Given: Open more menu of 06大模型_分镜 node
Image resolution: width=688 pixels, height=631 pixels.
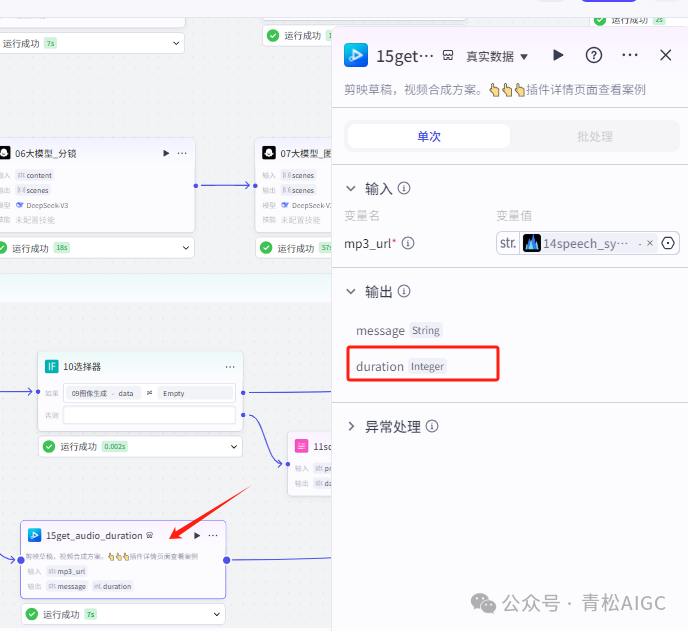Looking at the screenshot, I should [182, 153].
